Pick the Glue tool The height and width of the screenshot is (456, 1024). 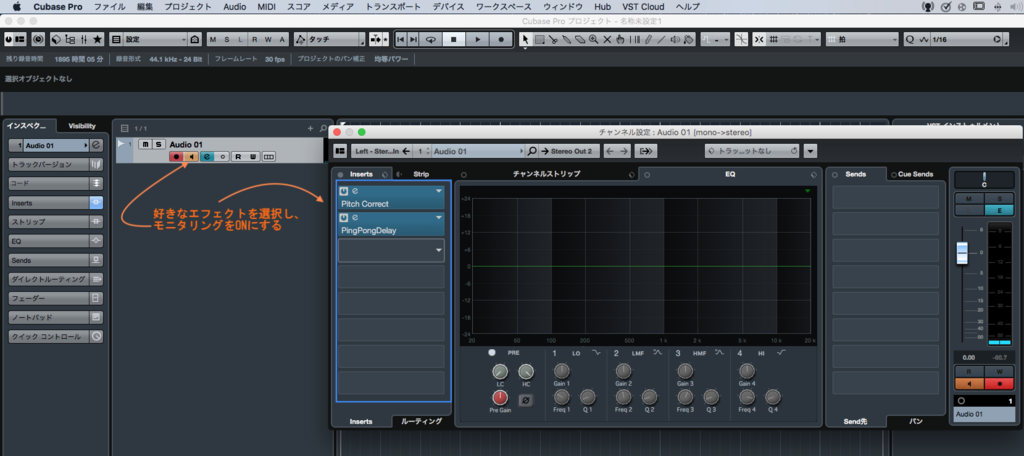(566, 39)
